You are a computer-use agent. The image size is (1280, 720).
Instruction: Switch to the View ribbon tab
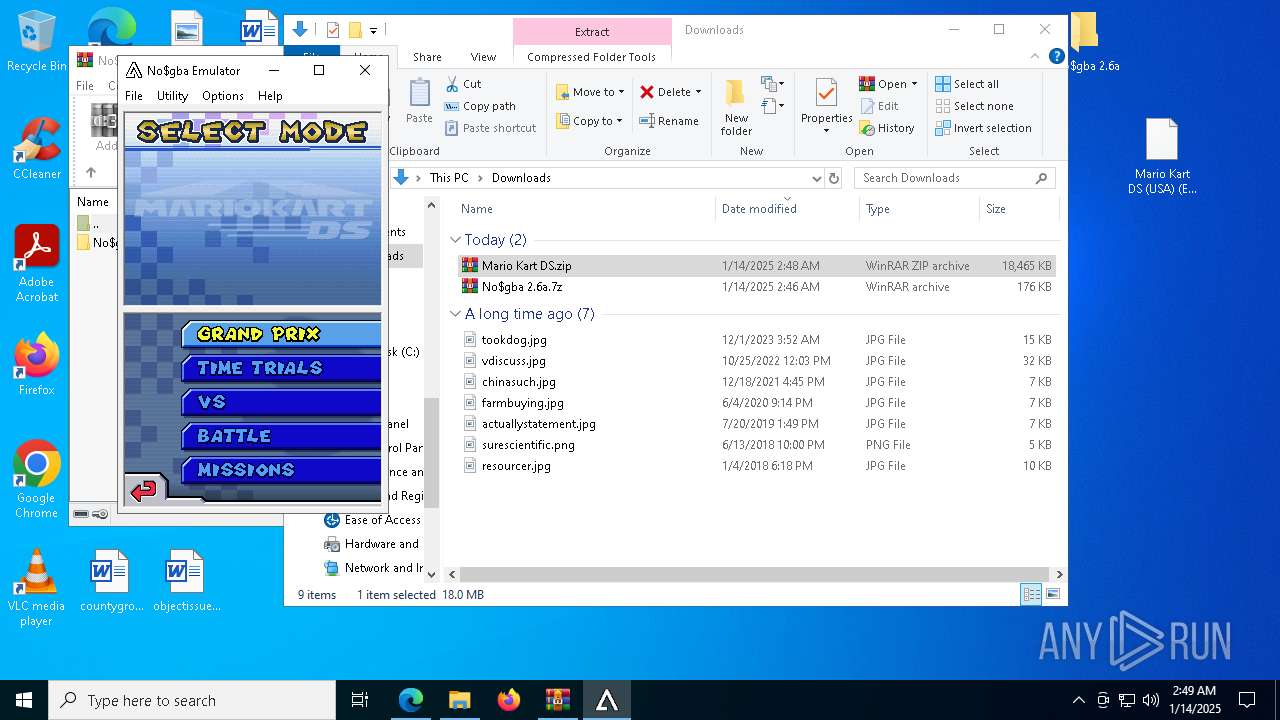[483, 57]
